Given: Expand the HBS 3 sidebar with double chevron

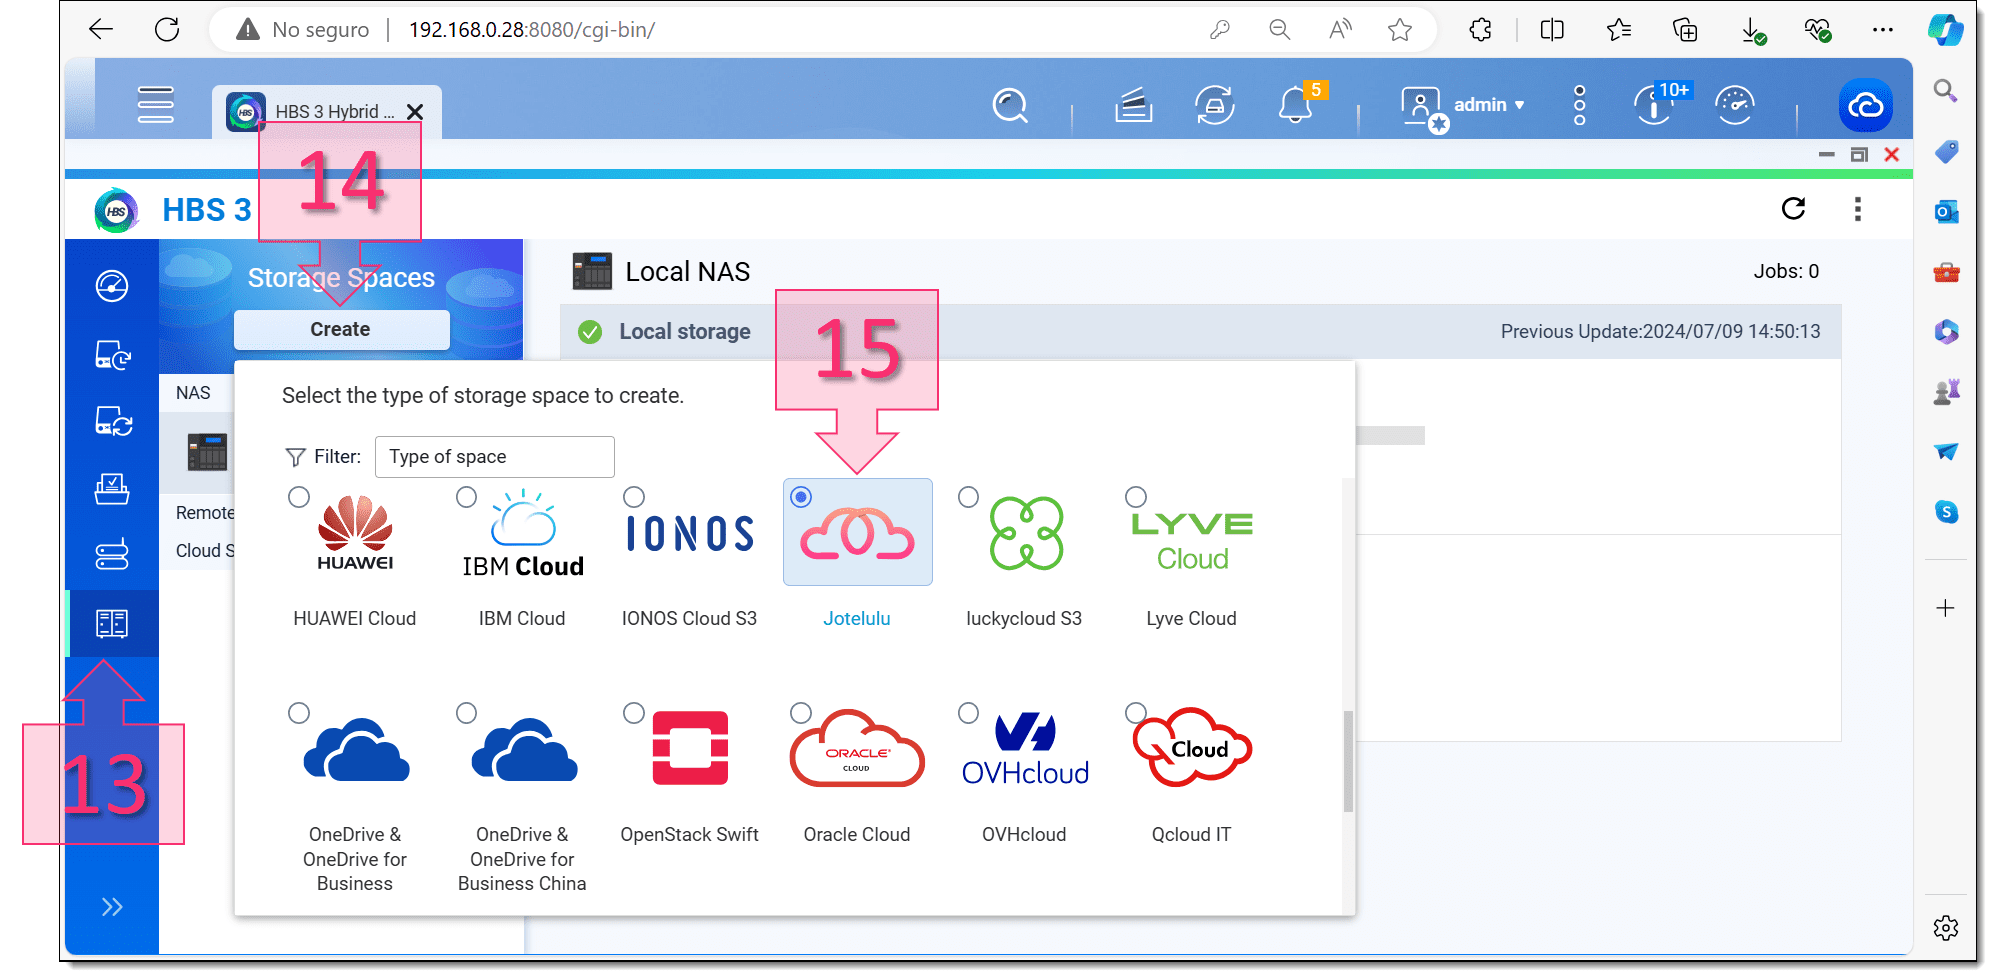Looking at the screenshot, I should [x=112, y=907].
